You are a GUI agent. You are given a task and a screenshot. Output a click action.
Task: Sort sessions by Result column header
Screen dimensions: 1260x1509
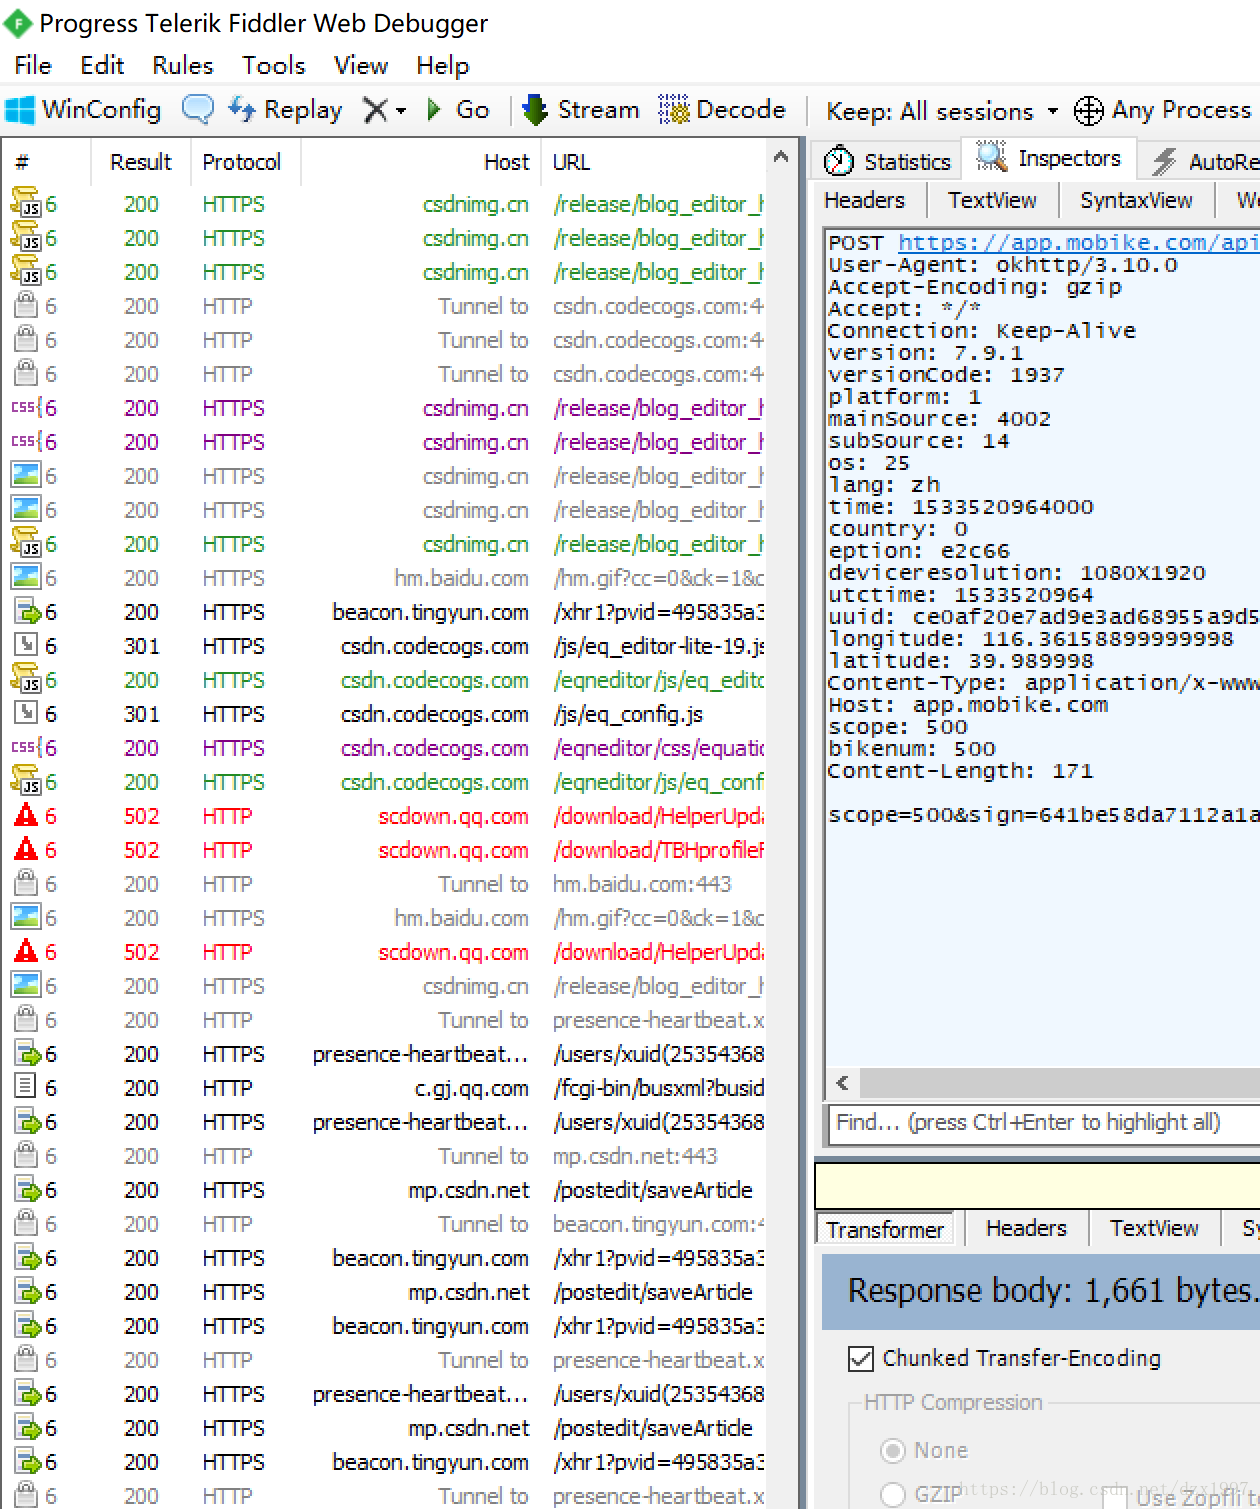click(141, 162)
